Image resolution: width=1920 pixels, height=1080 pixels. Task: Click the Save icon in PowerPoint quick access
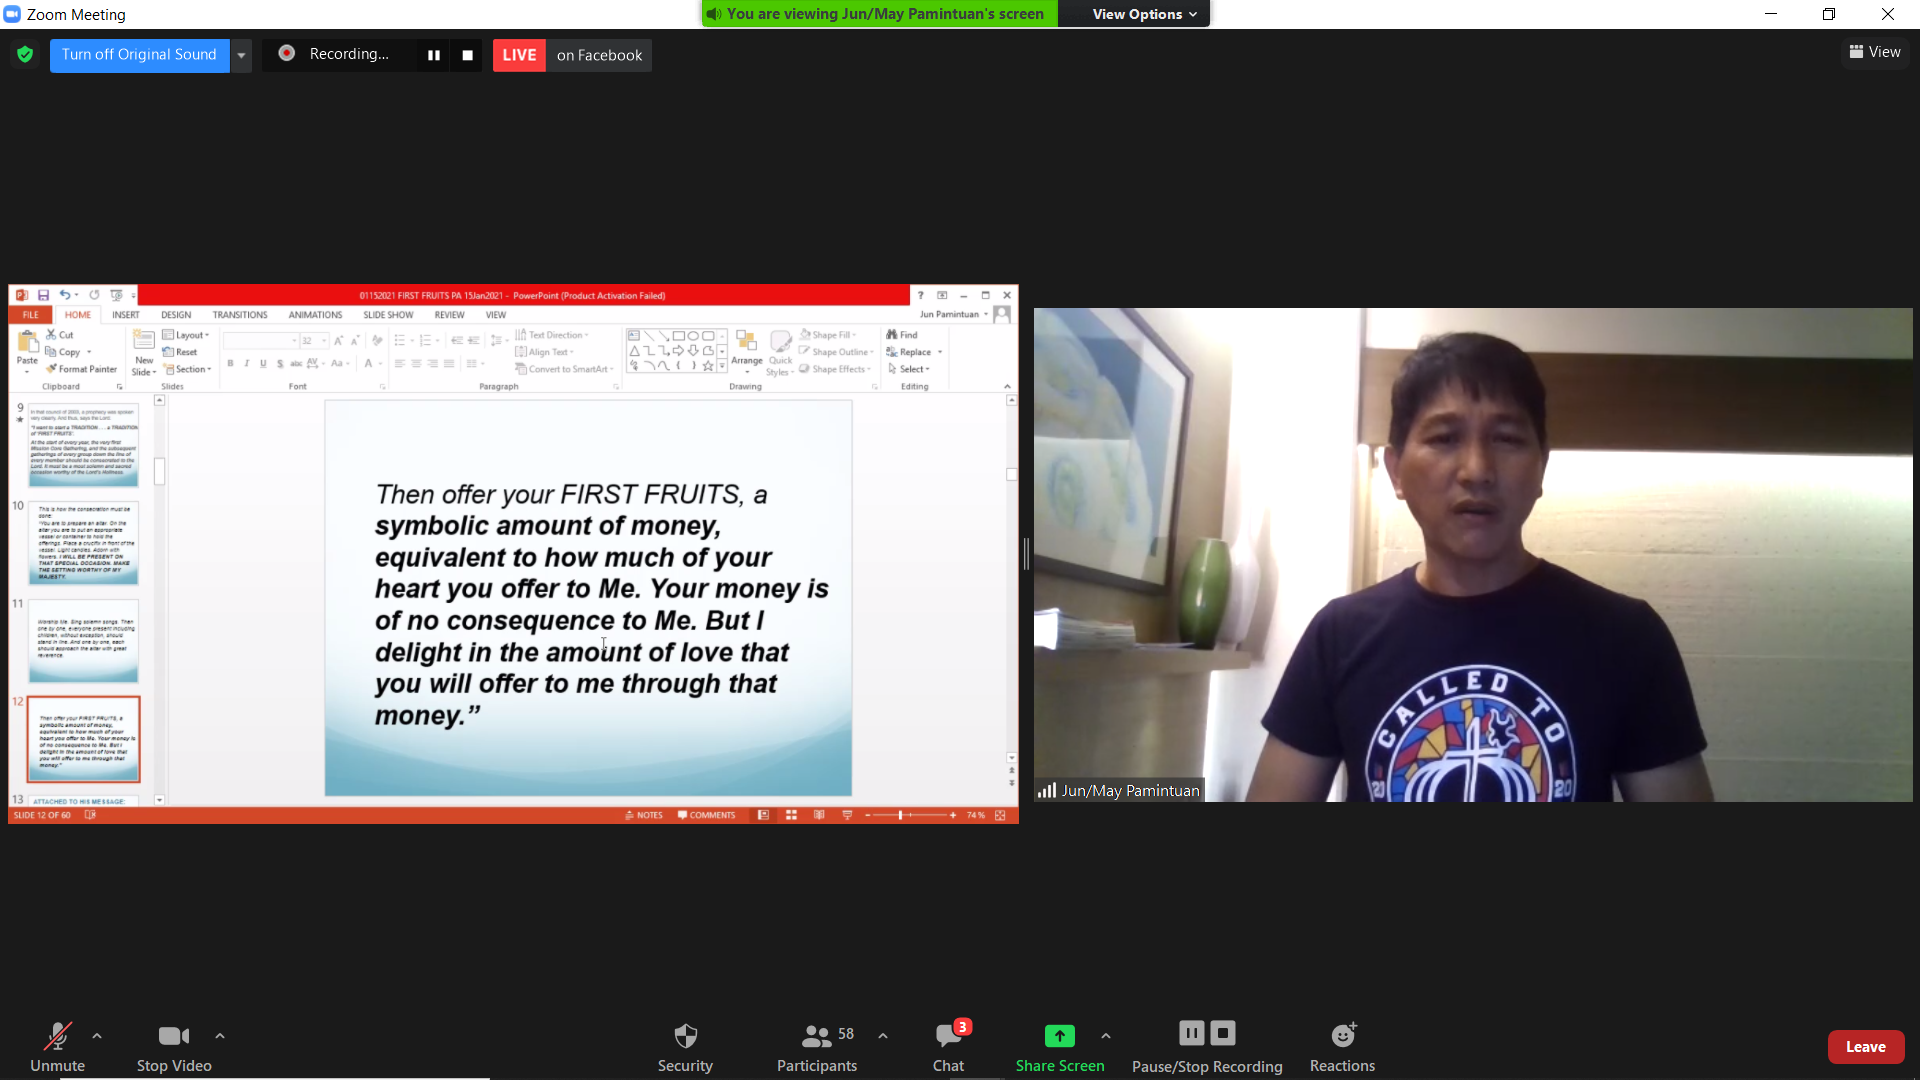(43, 295)
